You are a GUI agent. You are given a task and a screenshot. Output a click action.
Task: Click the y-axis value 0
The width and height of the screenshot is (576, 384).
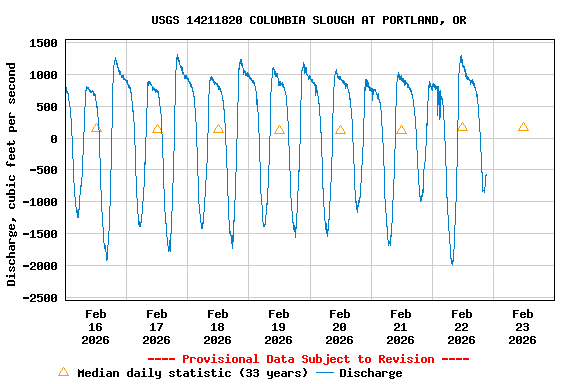click(54, 139)
